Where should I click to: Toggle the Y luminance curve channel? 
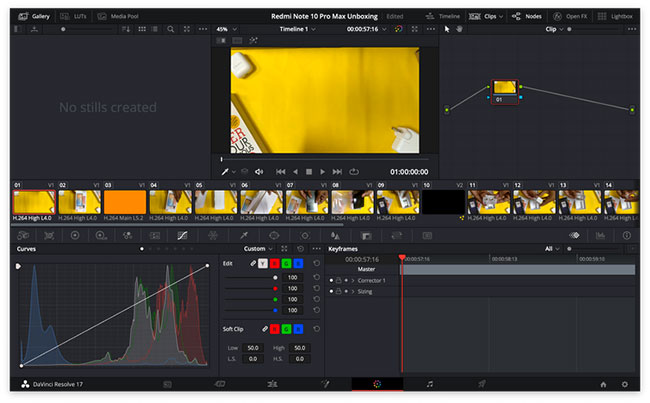pyautogui.click(x=263, y=264)
